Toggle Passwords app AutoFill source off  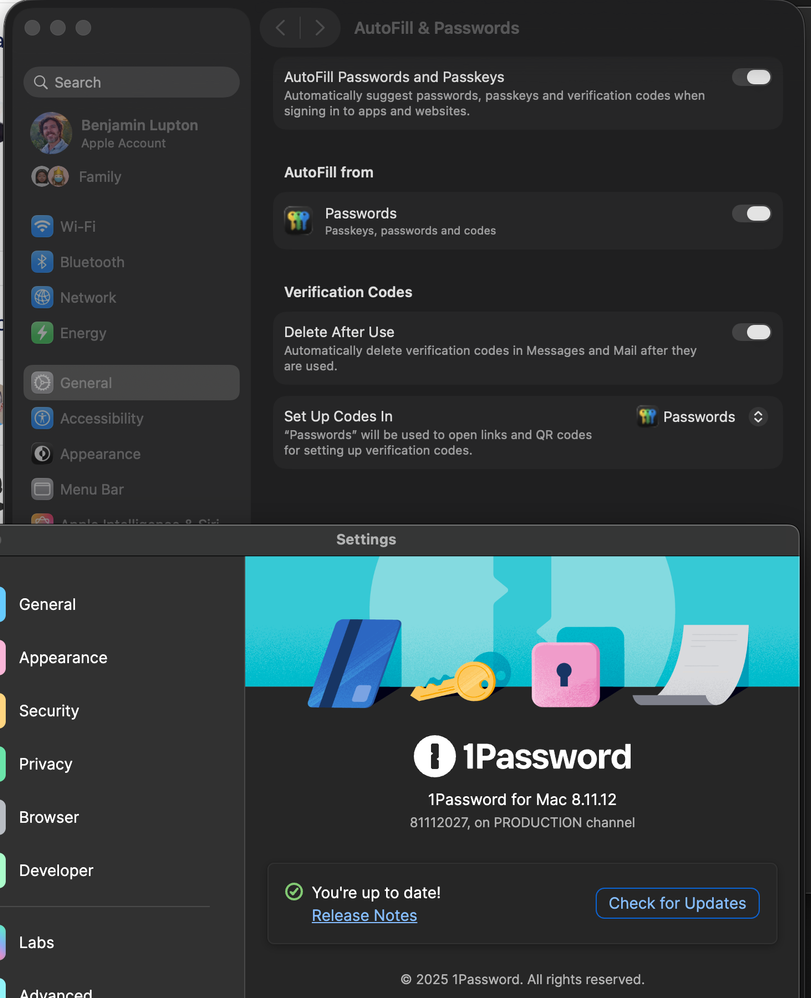(x=751, y=213)
